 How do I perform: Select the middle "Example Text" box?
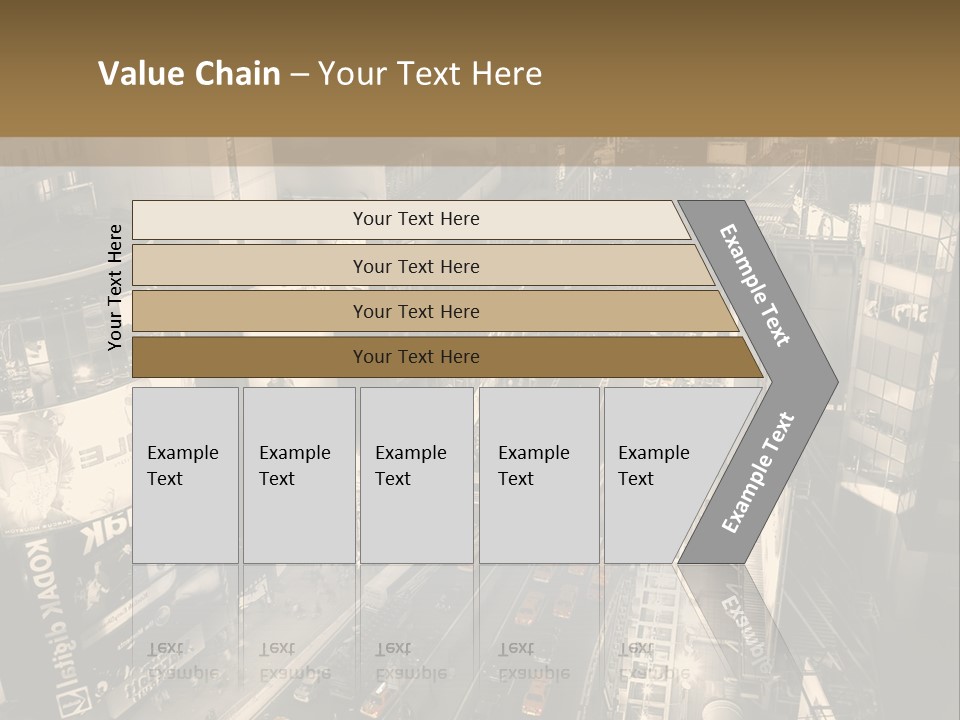[415, 475]
